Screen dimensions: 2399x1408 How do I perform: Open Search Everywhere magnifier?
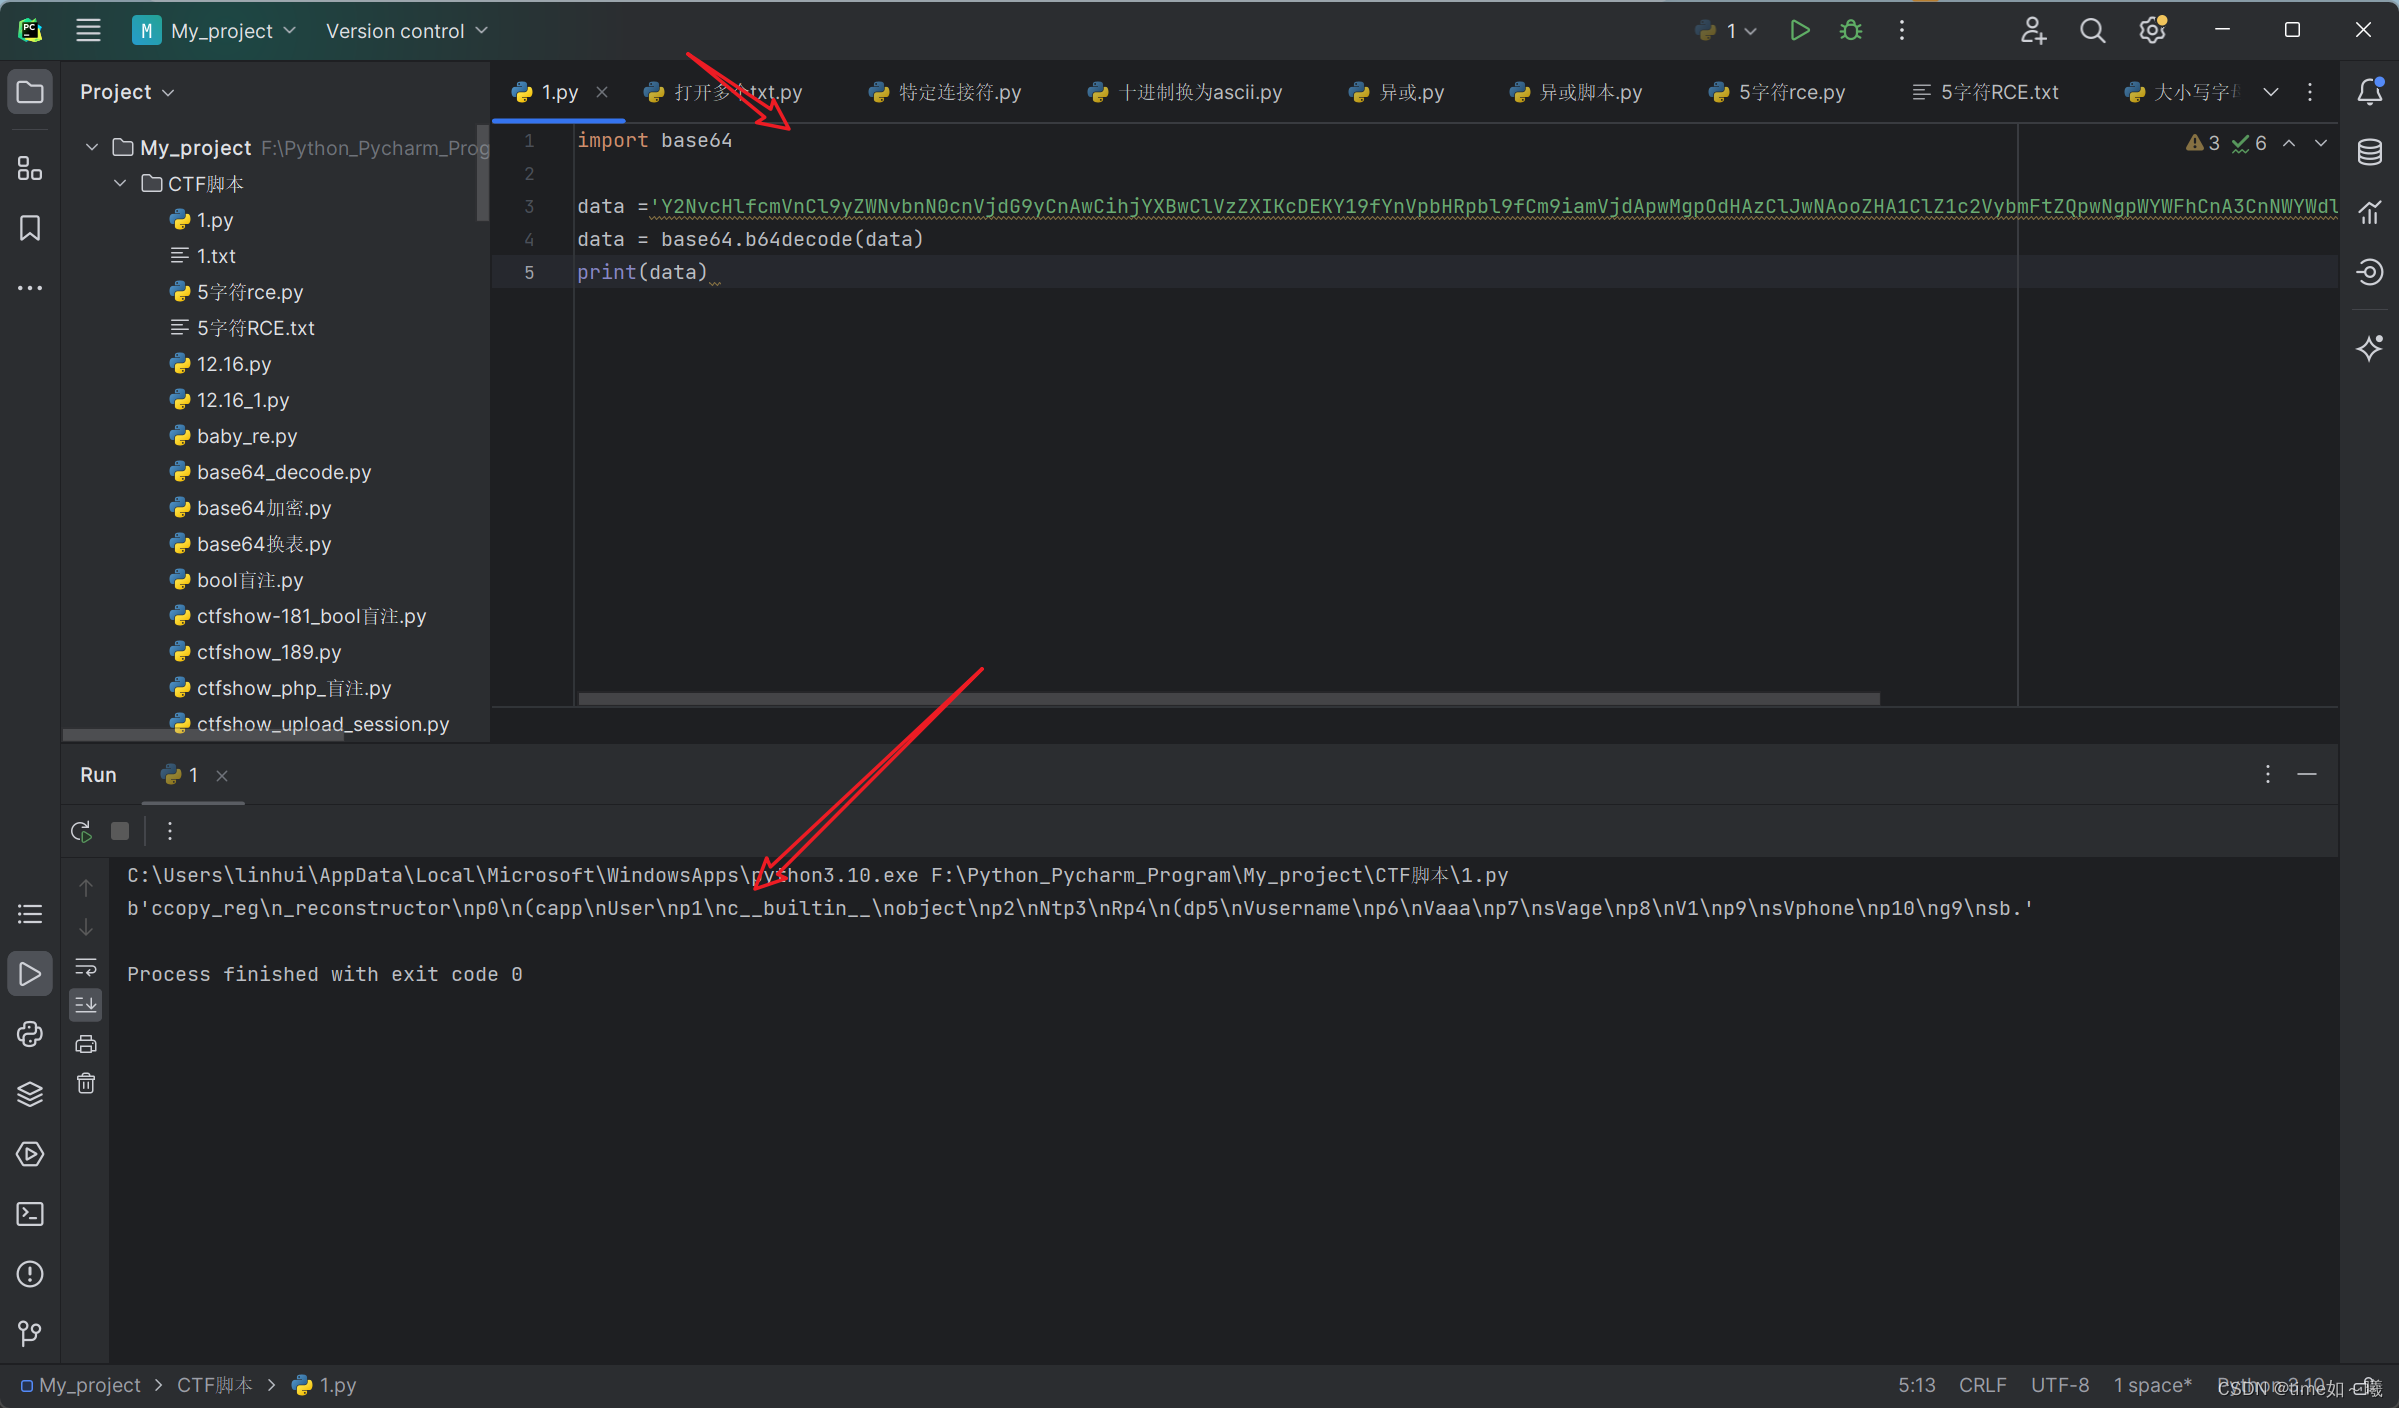coord(2092,31)
